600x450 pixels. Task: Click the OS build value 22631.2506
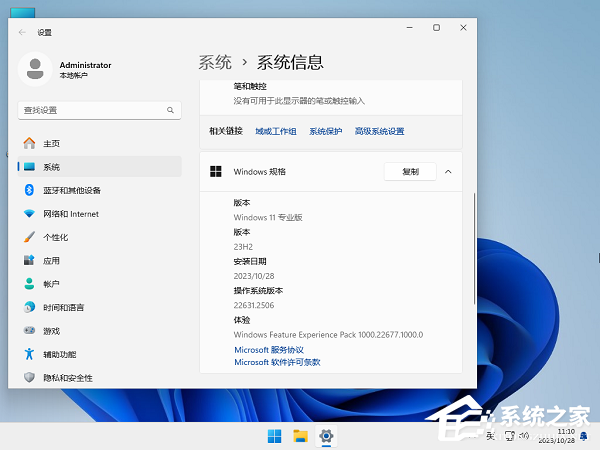[x=254, y=305]
